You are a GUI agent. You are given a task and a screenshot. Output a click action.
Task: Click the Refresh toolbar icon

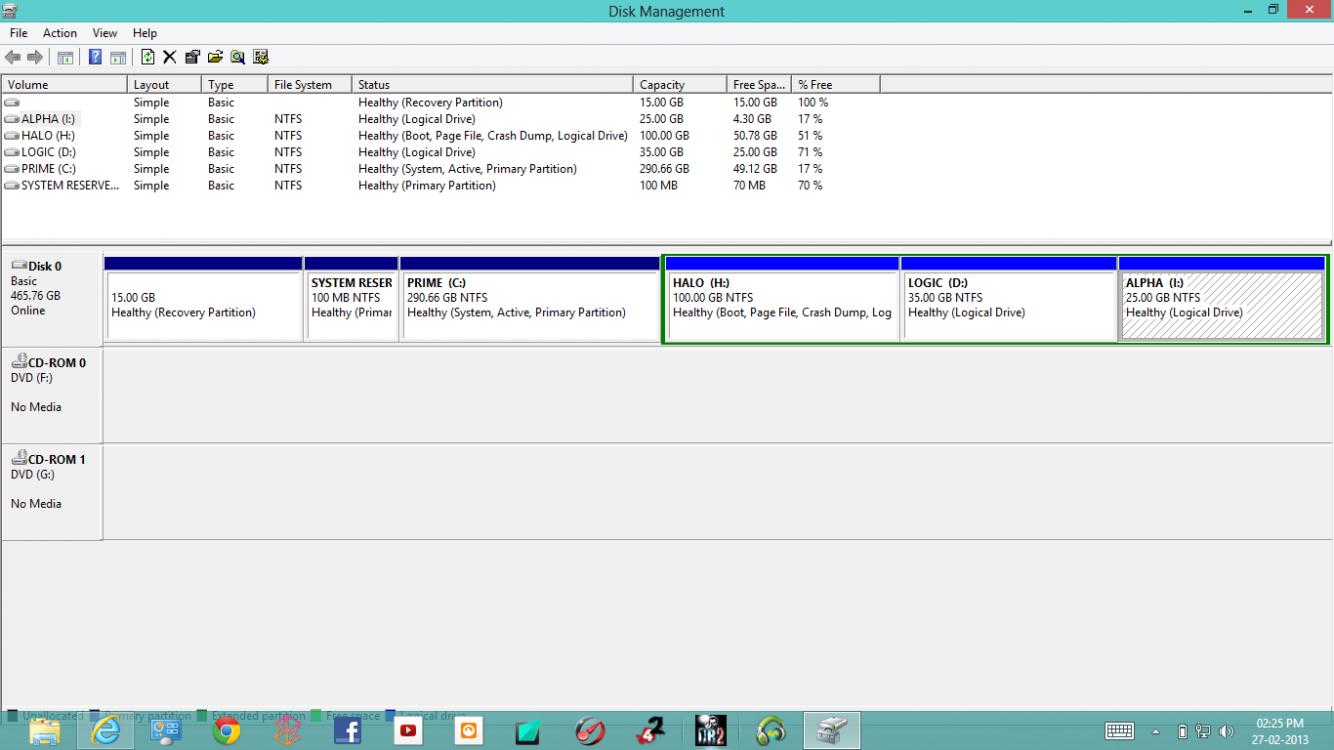point(148,57)
